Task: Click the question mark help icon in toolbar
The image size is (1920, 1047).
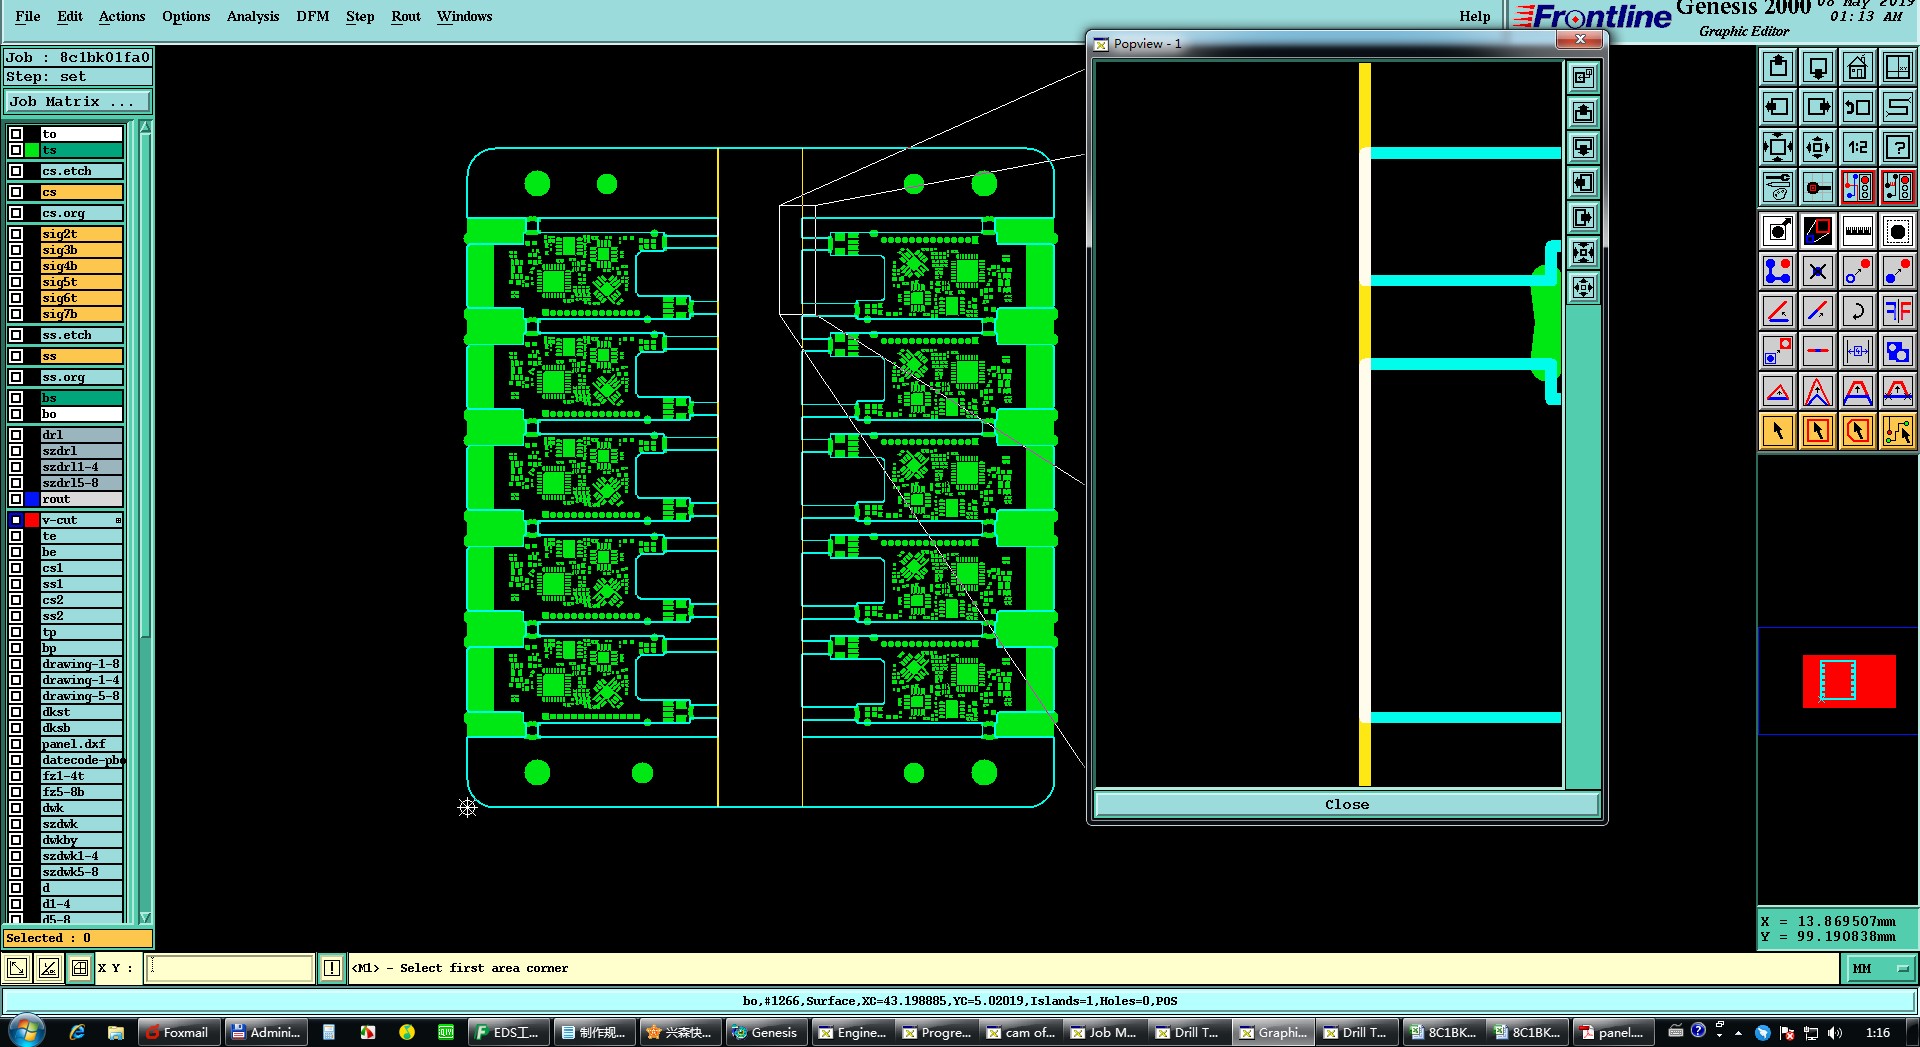Action: pyautogui.click(x=1897, y=147)
